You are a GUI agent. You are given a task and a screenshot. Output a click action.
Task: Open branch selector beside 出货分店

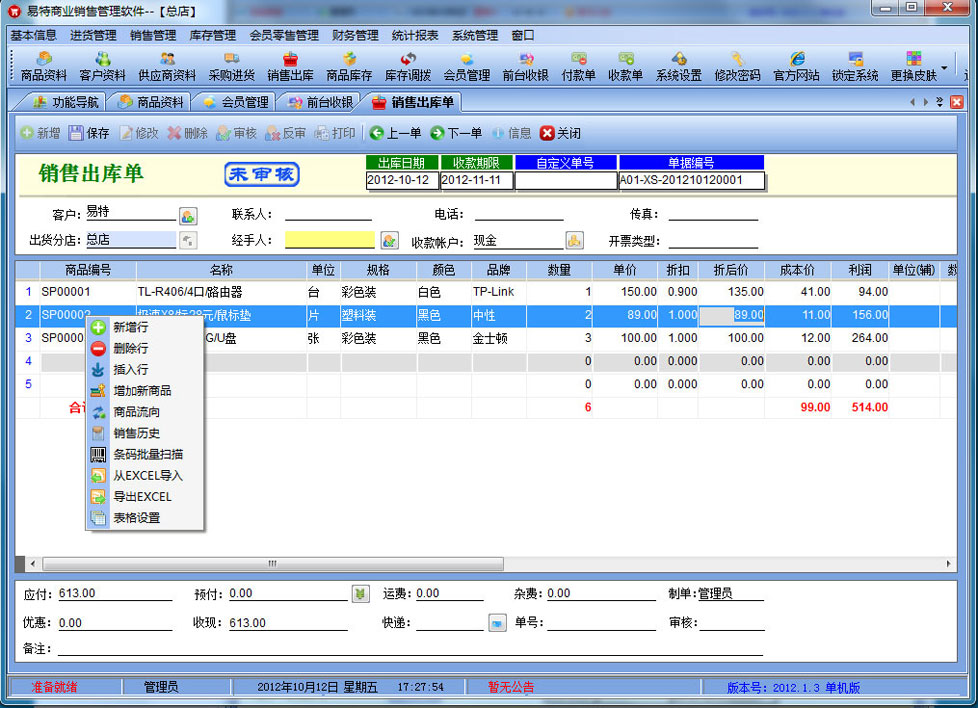click(x=188, y=240)
